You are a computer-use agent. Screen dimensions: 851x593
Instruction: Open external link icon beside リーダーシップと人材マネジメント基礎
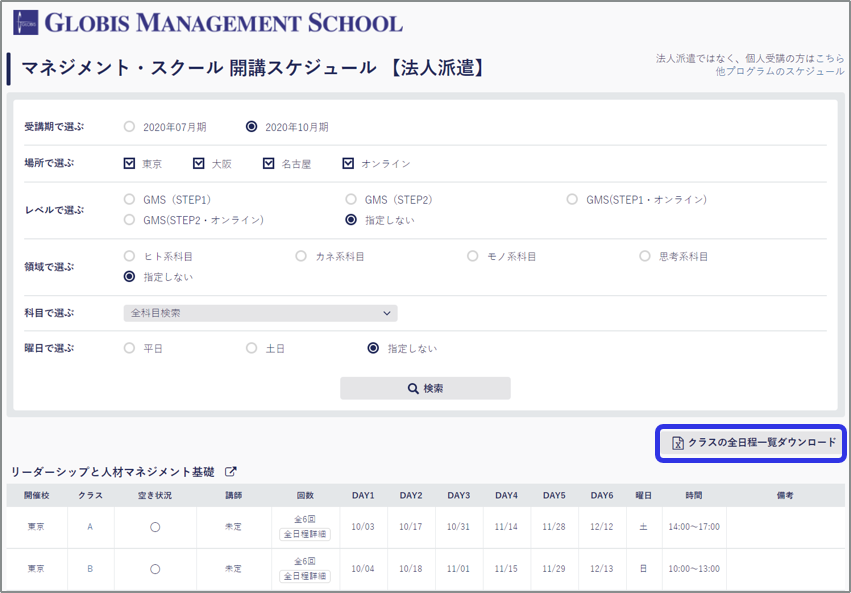pos(231,471)
